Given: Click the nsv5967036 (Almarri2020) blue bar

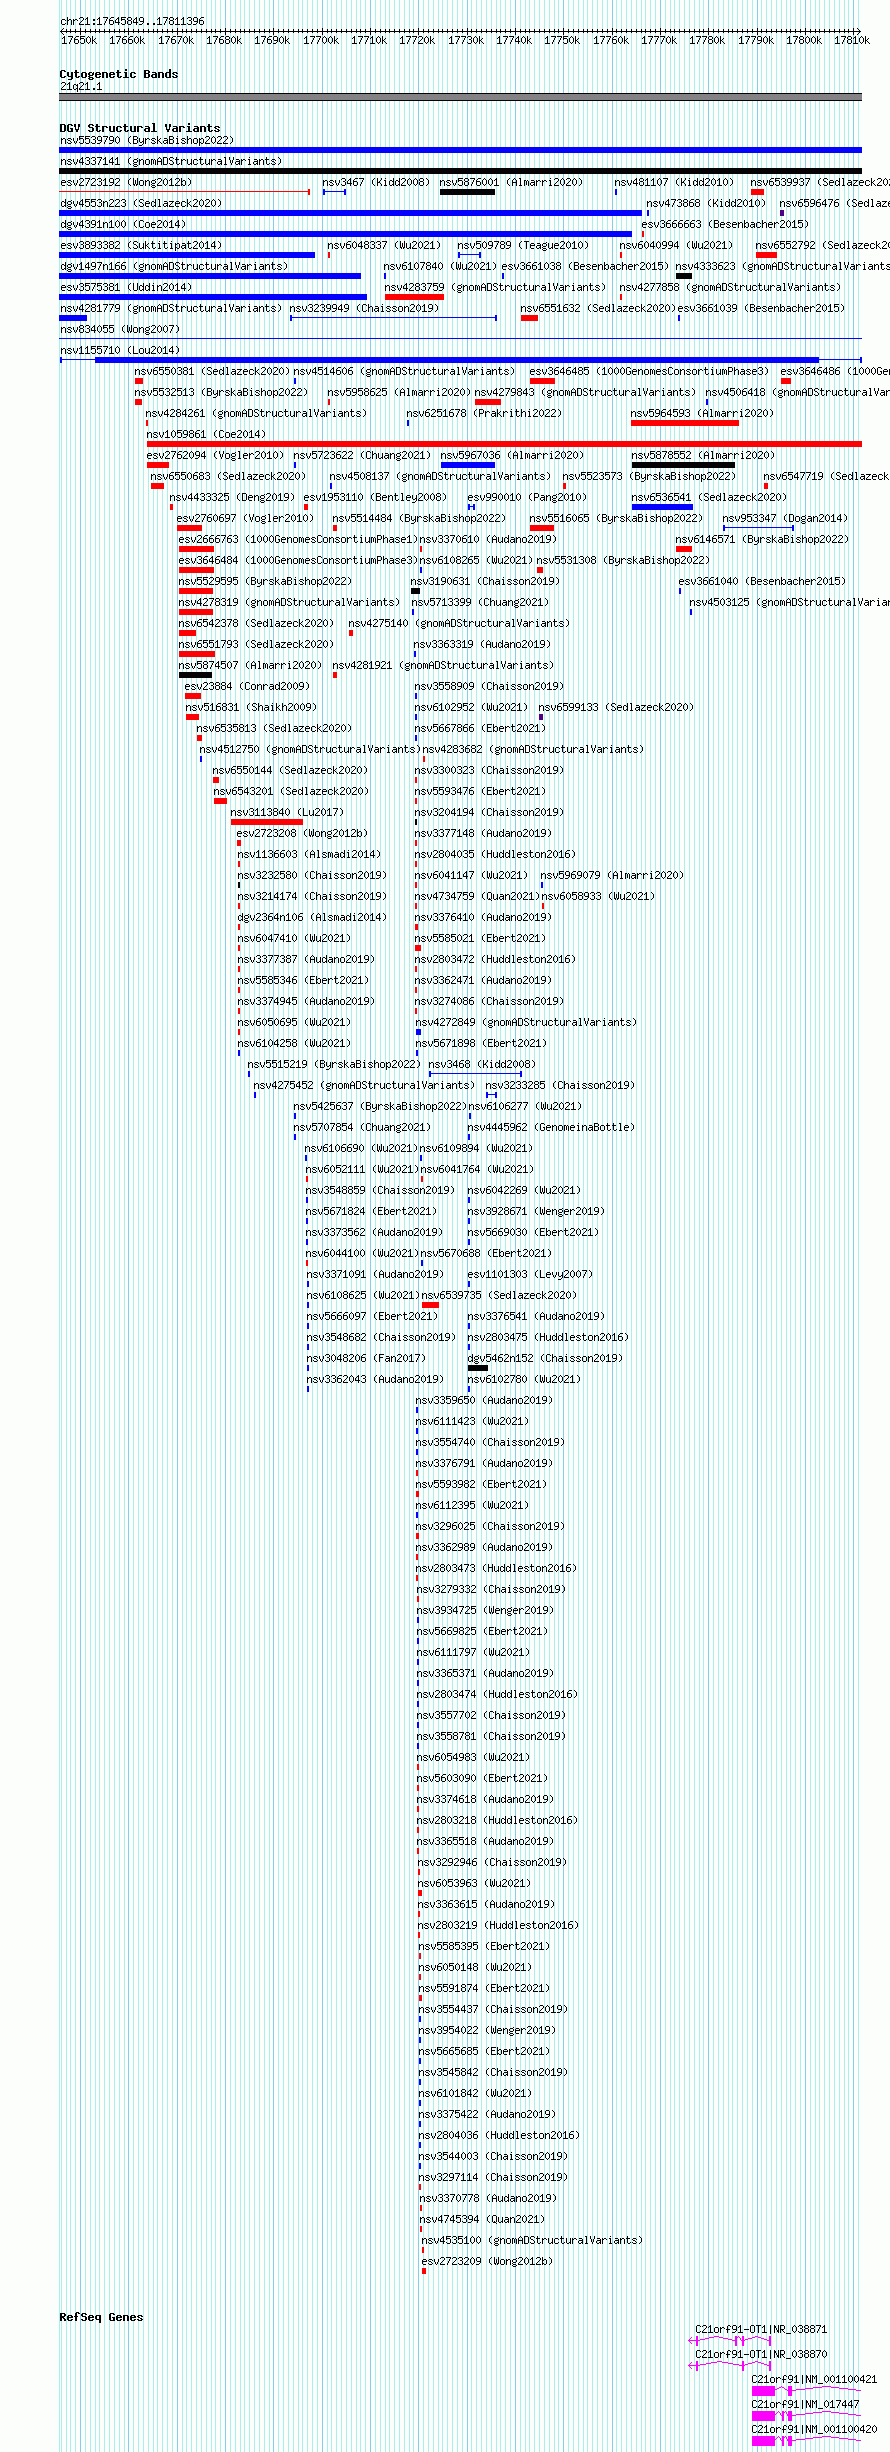Looking at the screenshot, I should (x=468, y=465).
